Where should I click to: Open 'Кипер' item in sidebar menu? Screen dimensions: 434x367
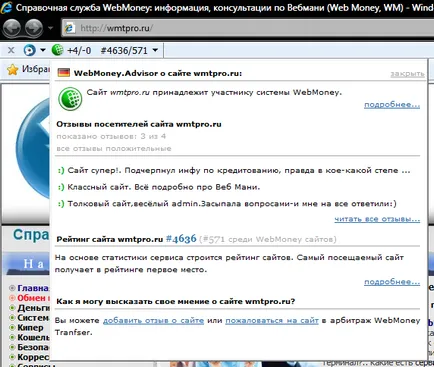pos(30,328)
